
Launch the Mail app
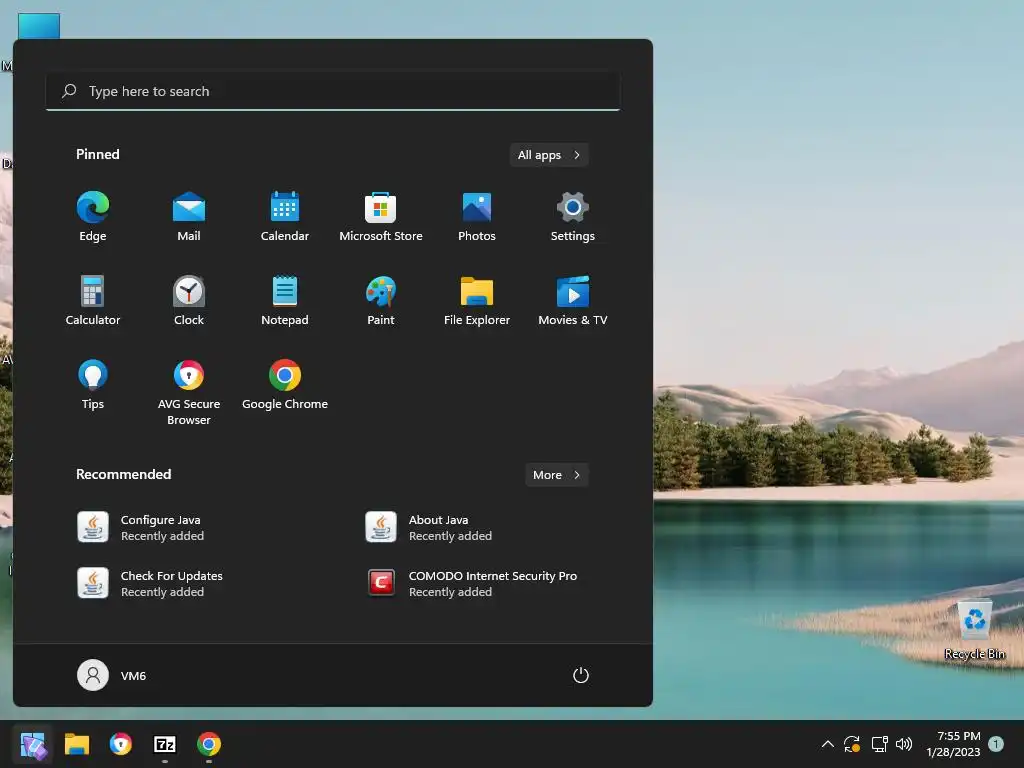click(x=189, y=217)
